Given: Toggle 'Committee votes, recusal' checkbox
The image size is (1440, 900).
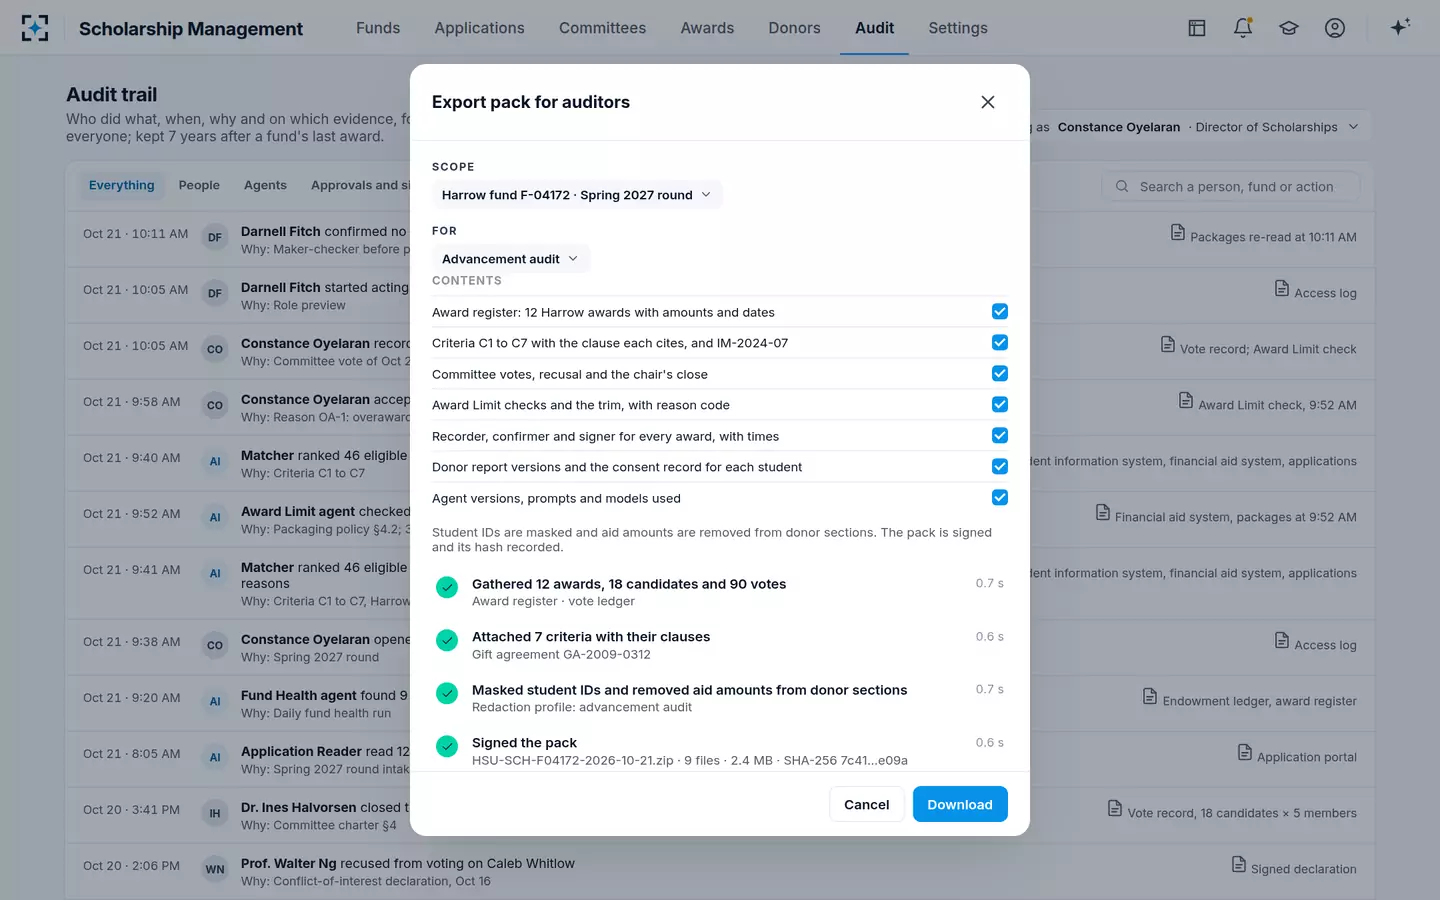Looking at the screenshot, I should pyautogui.click(x=1000, y=374).
